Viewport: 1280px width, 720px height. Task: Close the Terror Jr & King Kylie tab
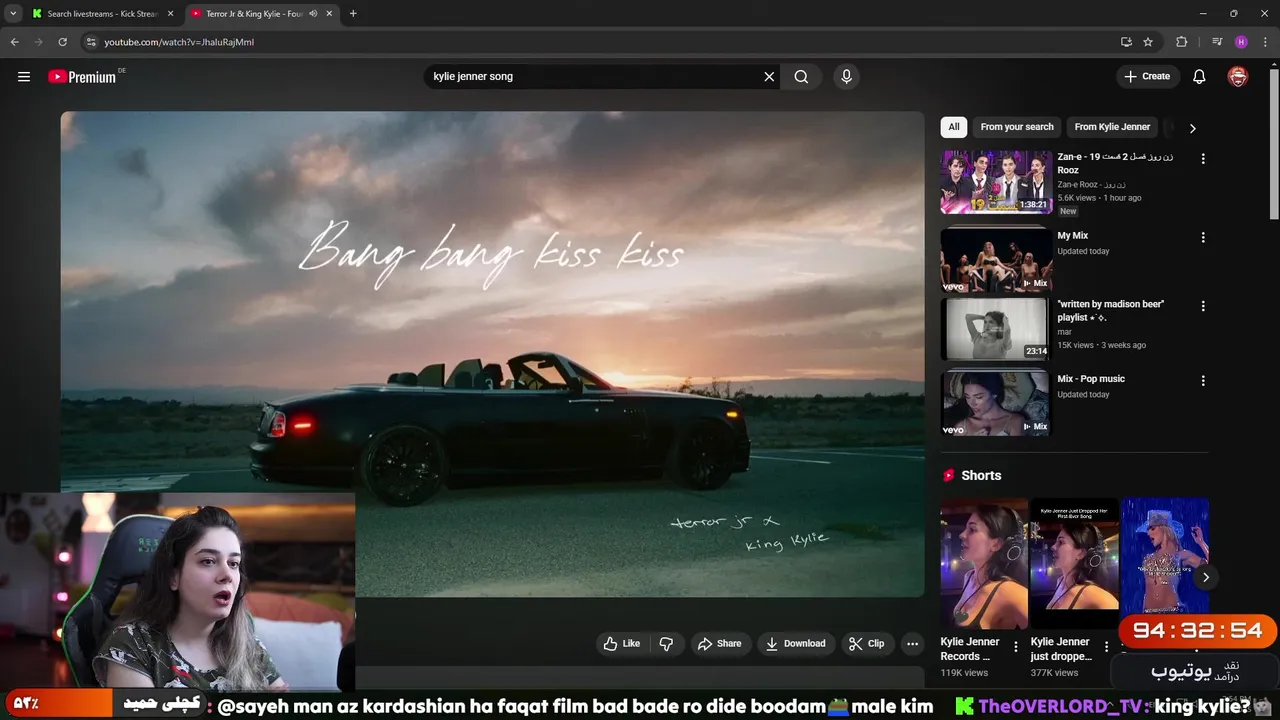pyautogui.click(x=329, y=14)
